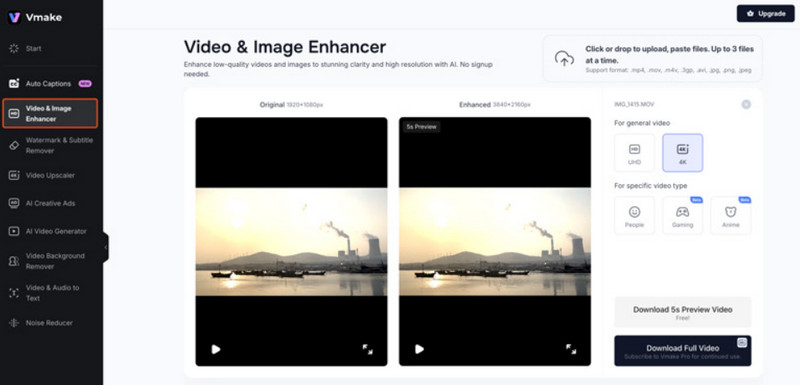This screenshot has height=385, width=800.
Task: Select the Anime video type
Action: [x=731, y=216]
